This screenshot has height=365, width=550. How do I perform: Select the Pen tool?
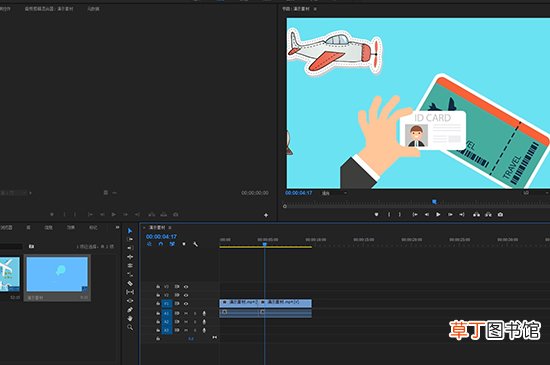tap(130, 310)
